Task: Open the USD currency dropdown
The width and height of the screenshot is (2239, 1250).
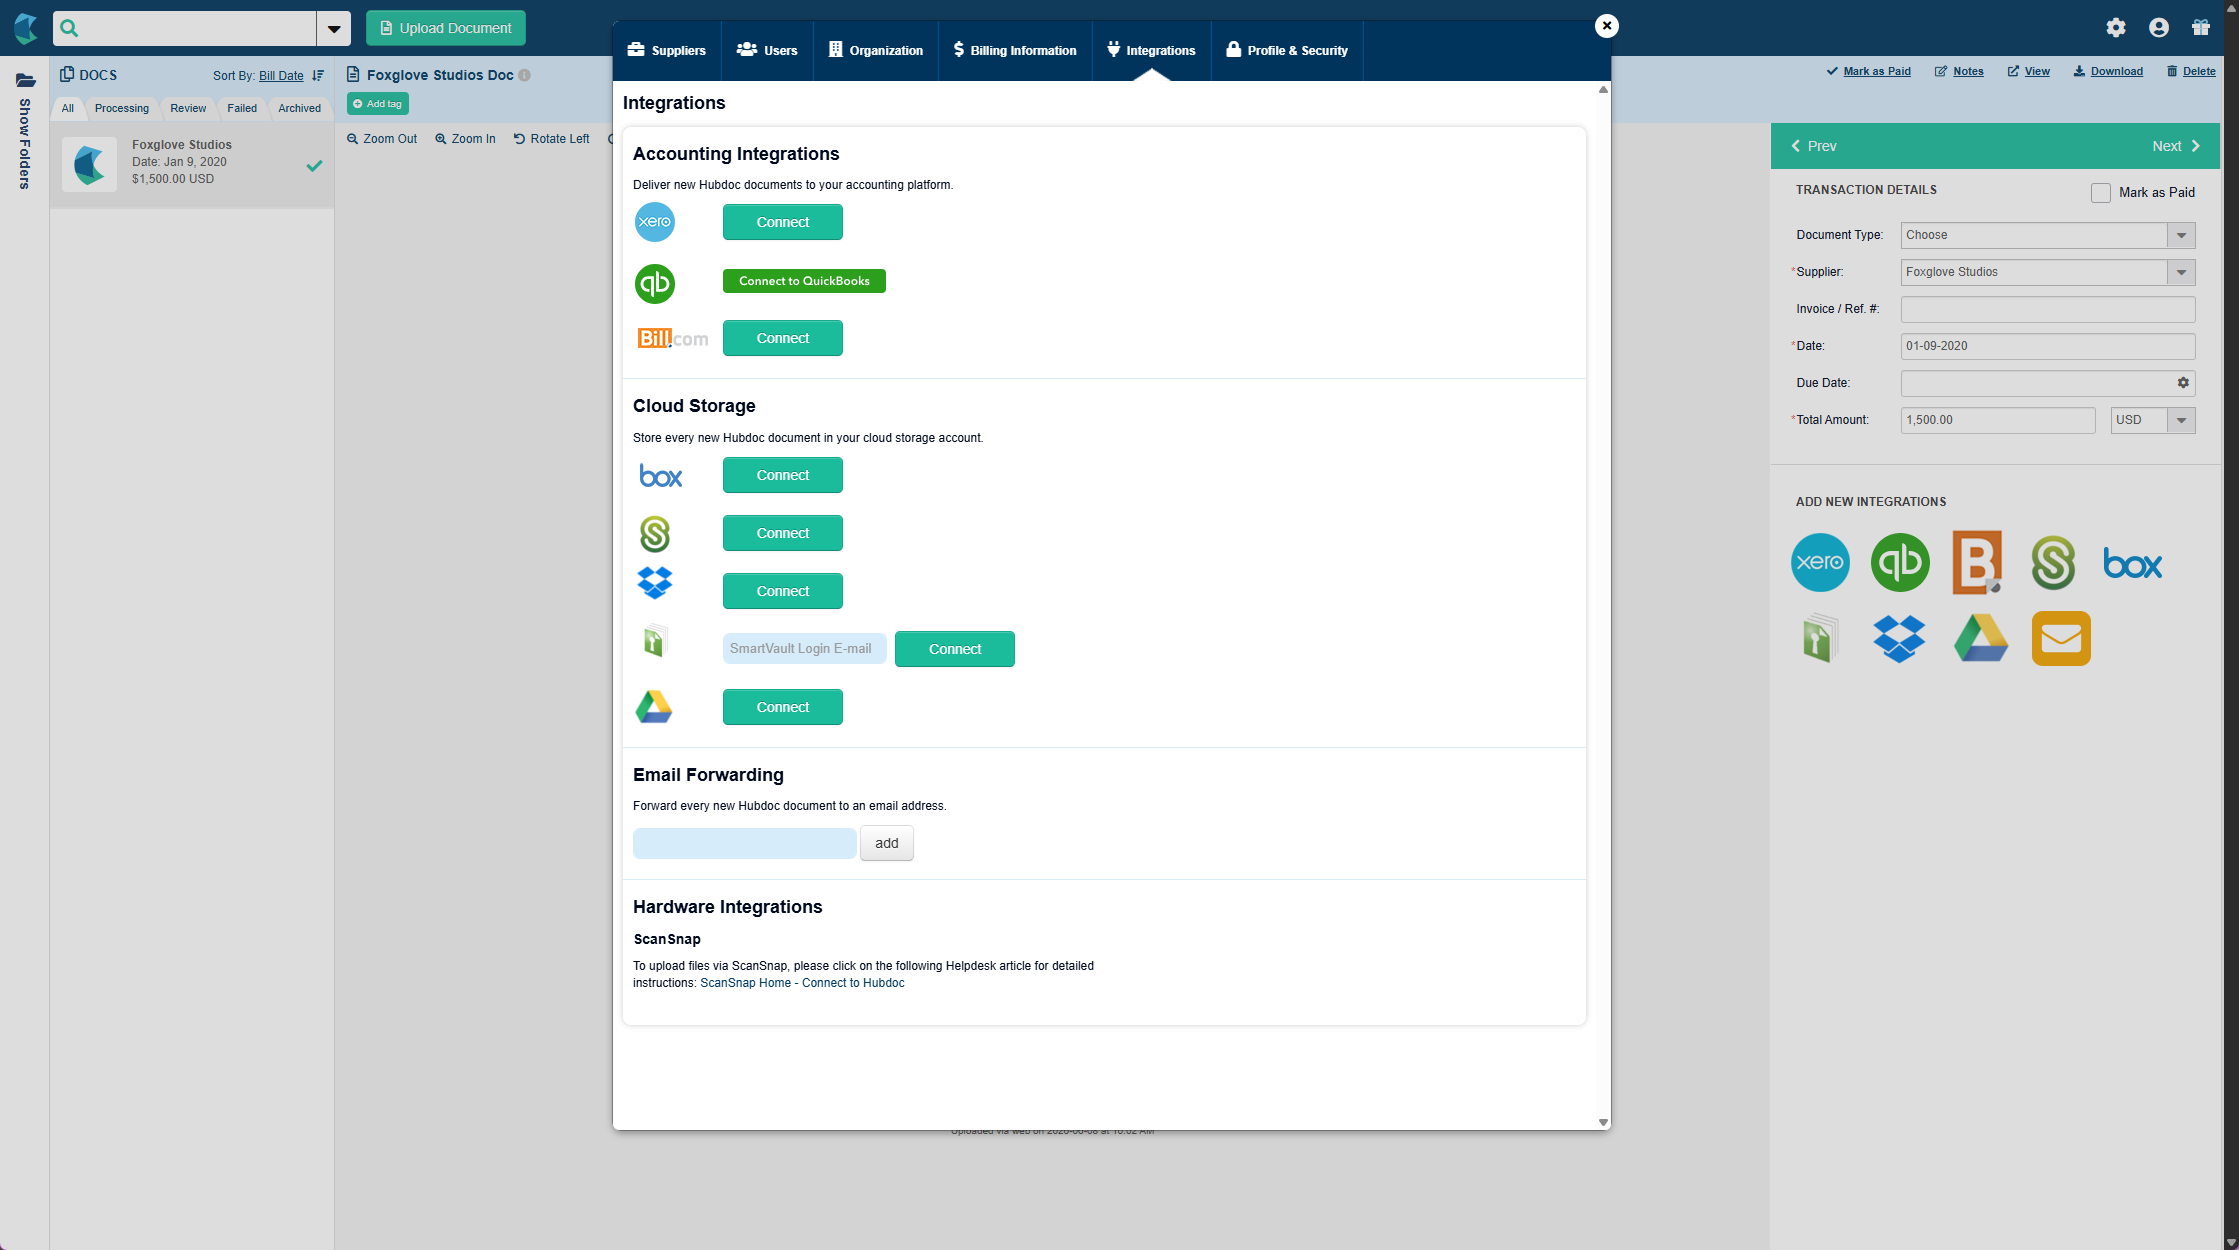Action: pos(2181,421)
